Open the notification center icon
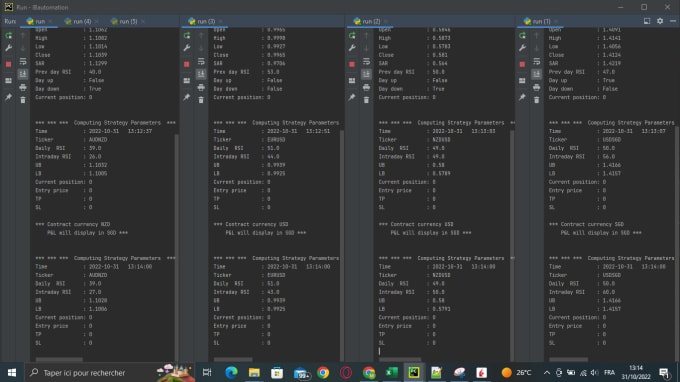The image size is (680, 382). (x=664, y=372)
